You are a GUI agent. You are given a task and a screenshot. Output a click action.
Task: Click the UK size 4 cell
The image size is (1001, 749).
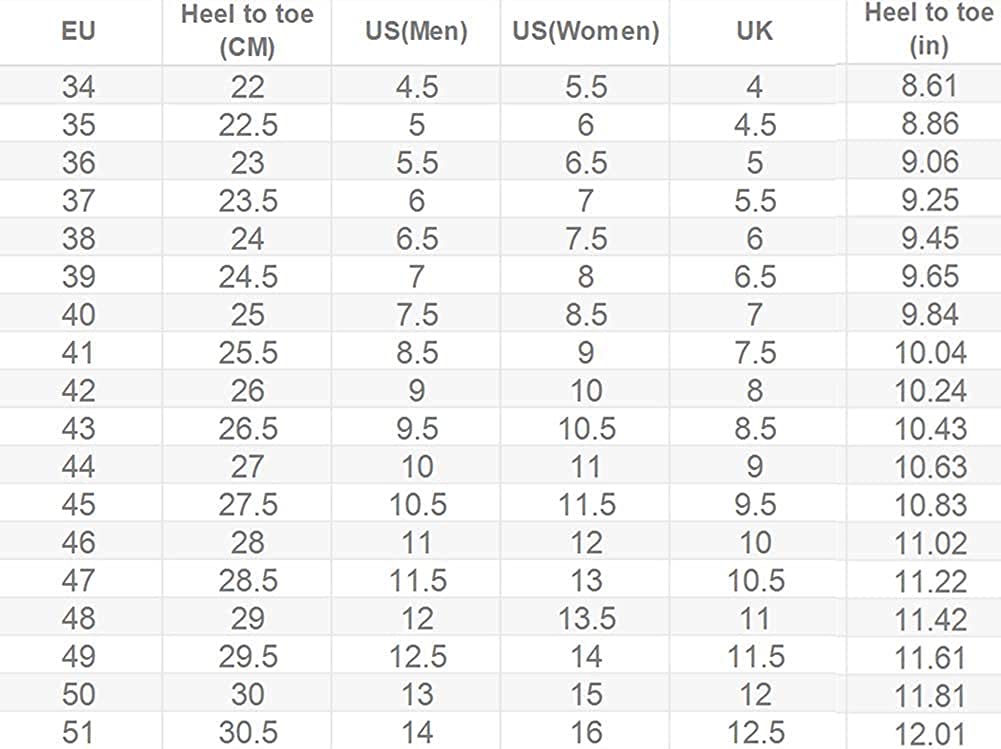(x=755, y=86)
